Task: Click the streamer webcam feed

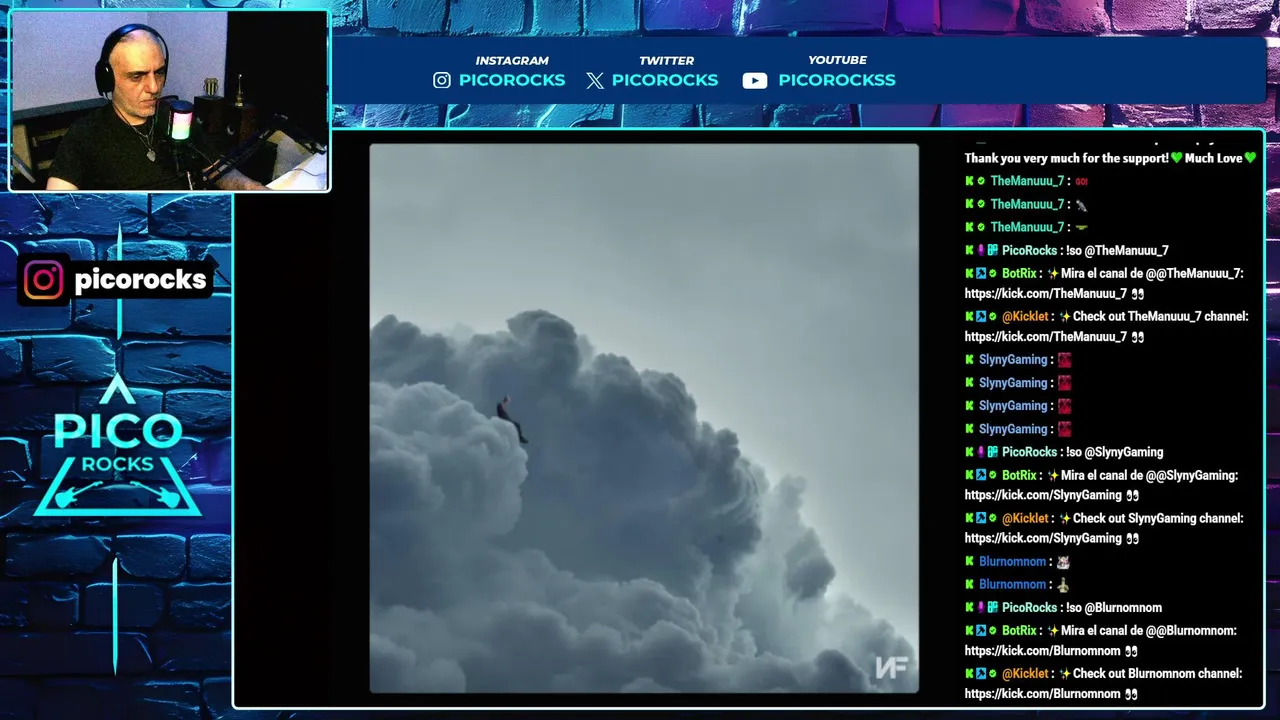Action: 169,100
